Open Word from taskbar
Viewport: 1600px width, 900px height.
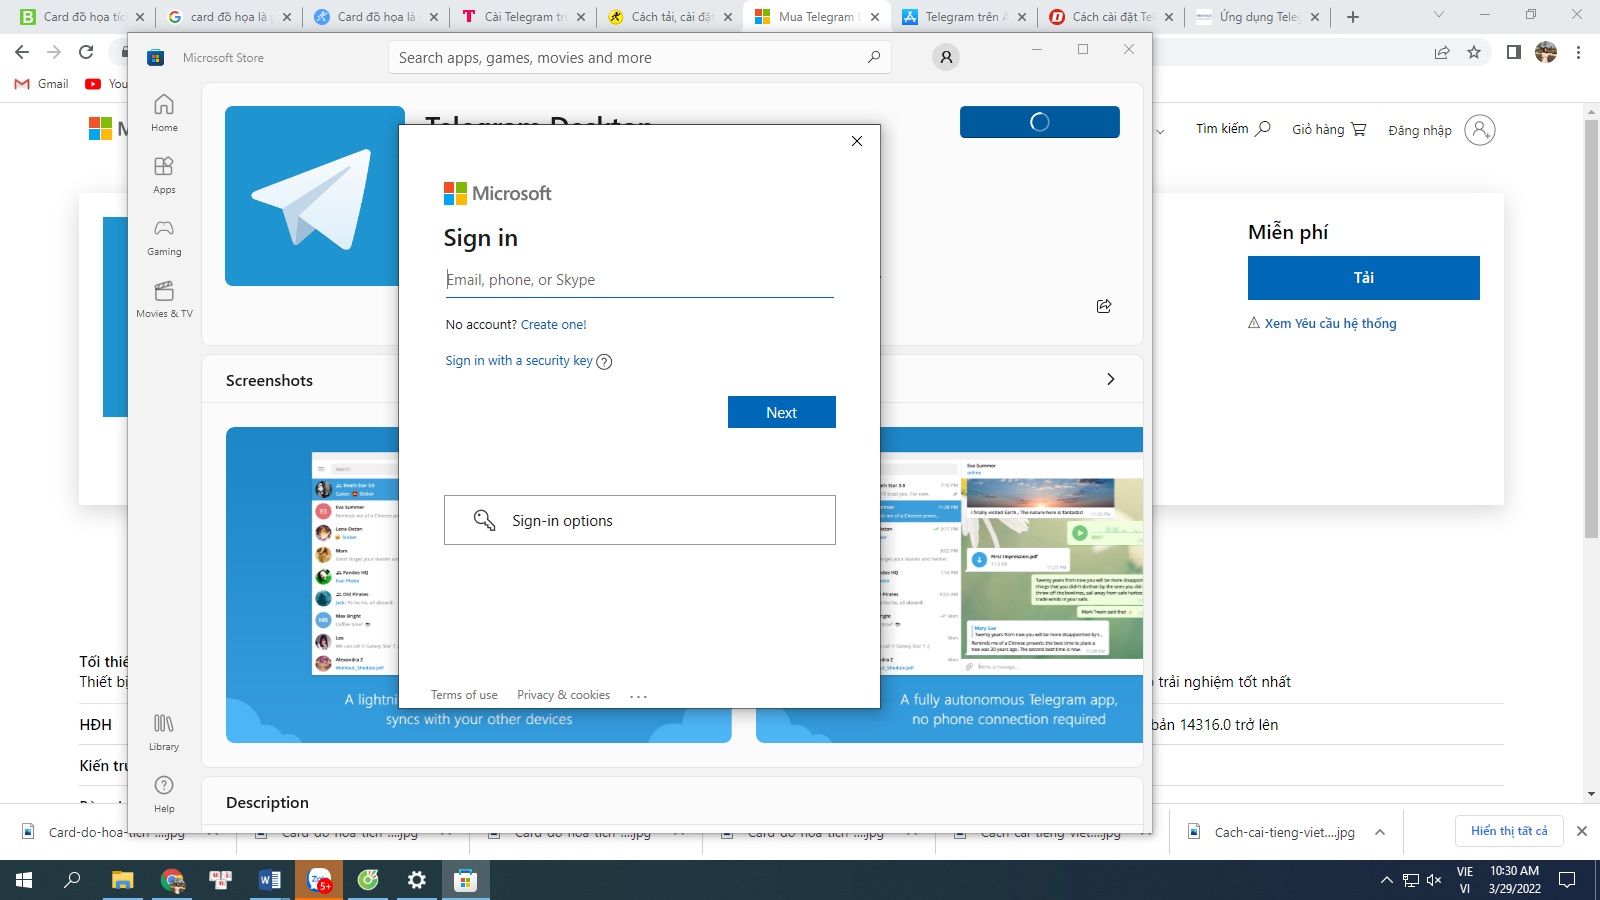point(270,880)
